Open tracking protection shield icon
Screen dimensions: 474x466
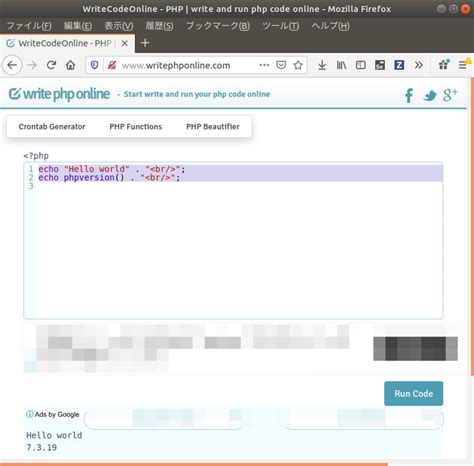pos(94,65)
